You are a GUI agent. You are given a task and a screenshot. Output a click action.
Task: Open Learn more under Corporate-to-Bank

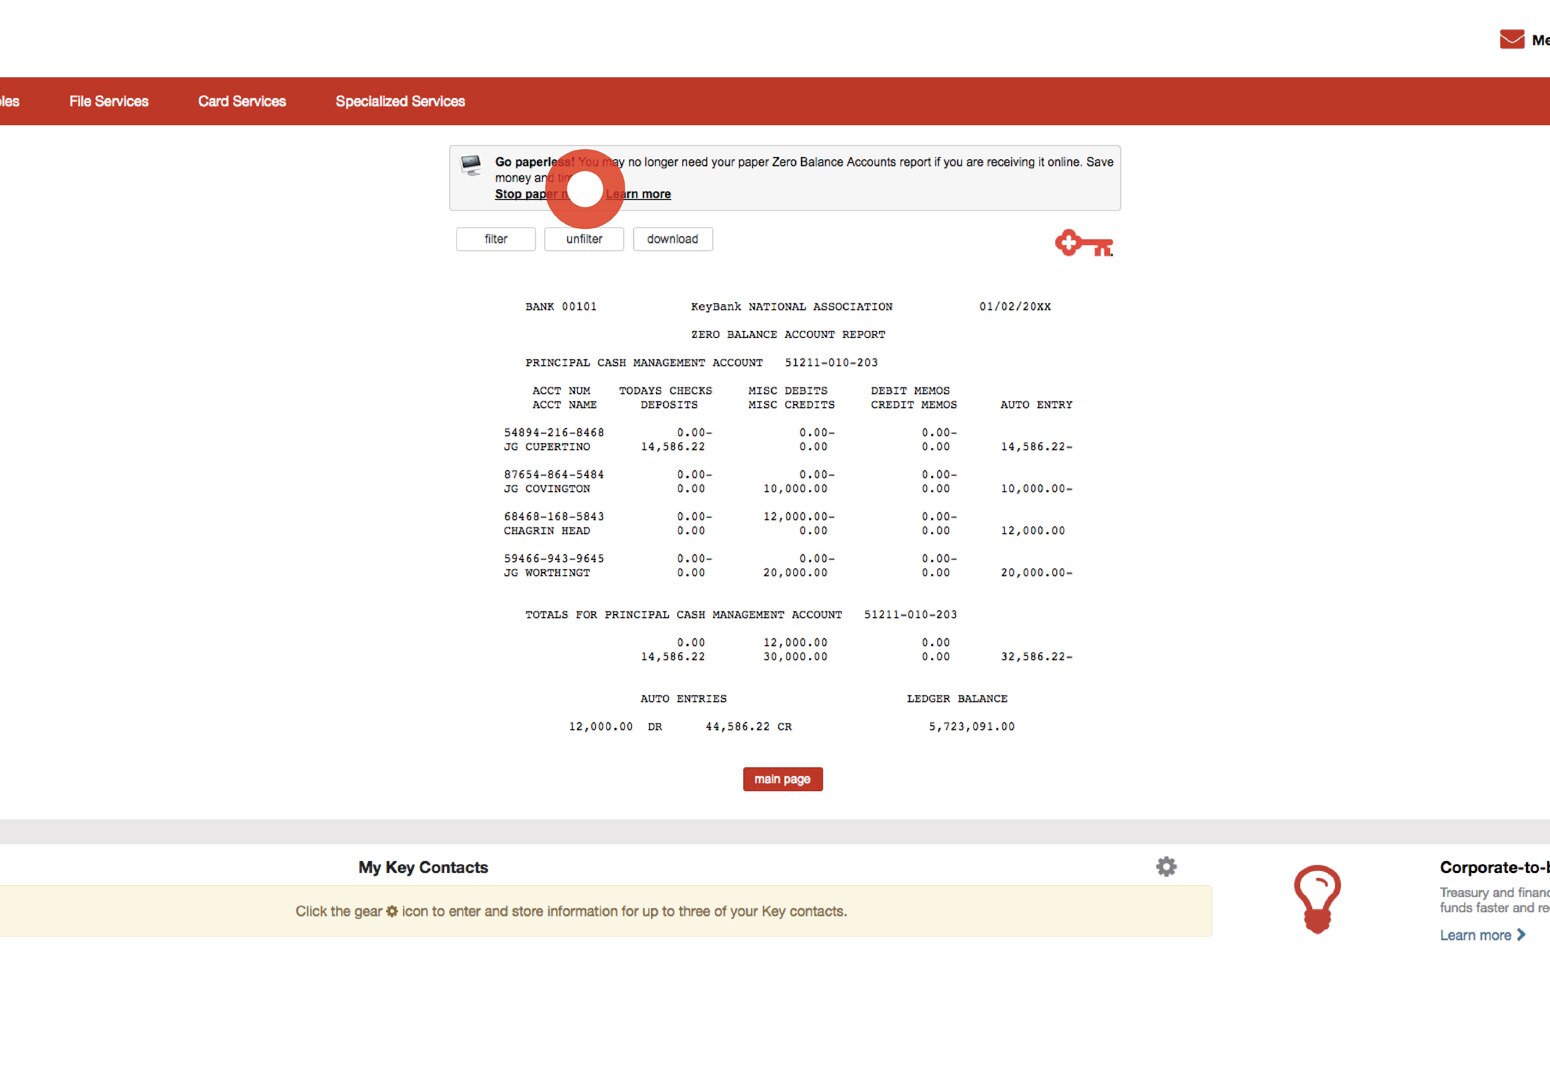point(1476,935)
